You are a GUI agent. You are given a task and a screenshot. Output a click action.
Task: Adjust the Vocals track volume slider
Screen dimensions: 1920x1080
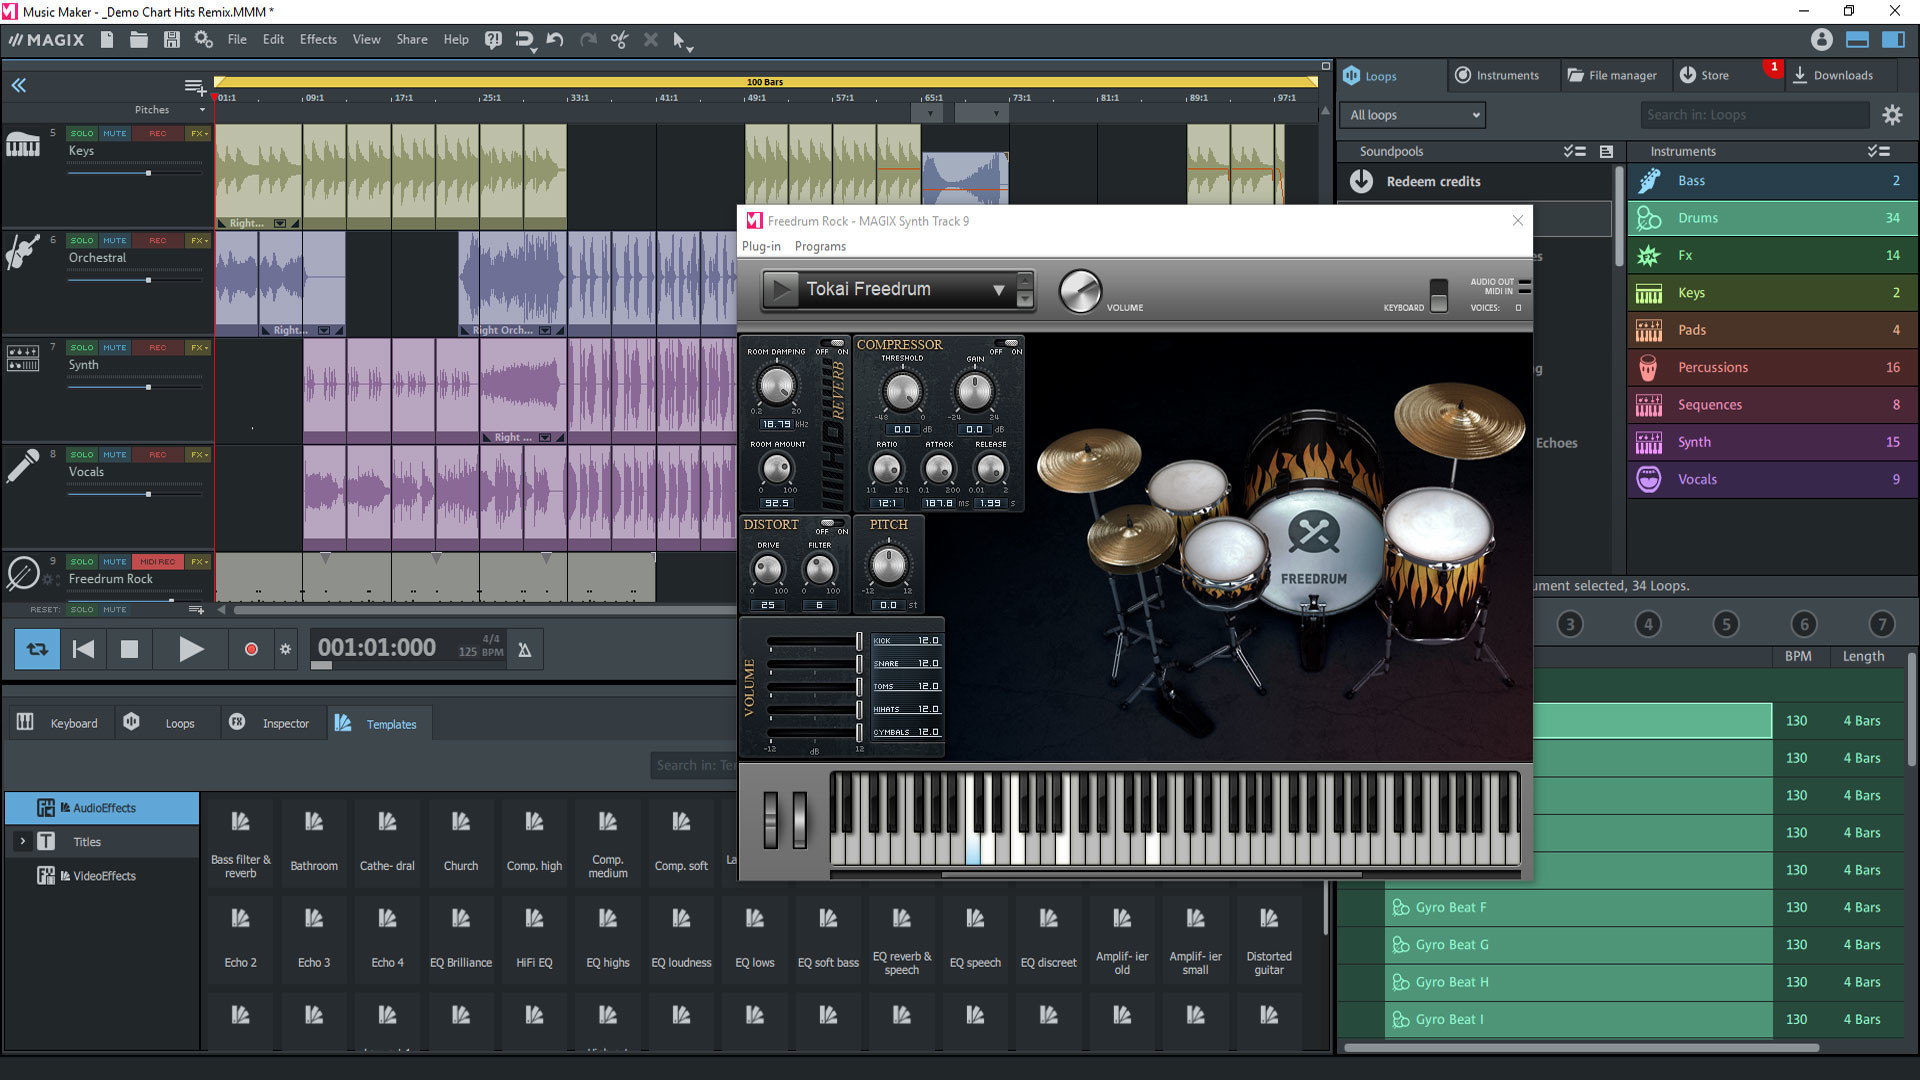[148, 494]
